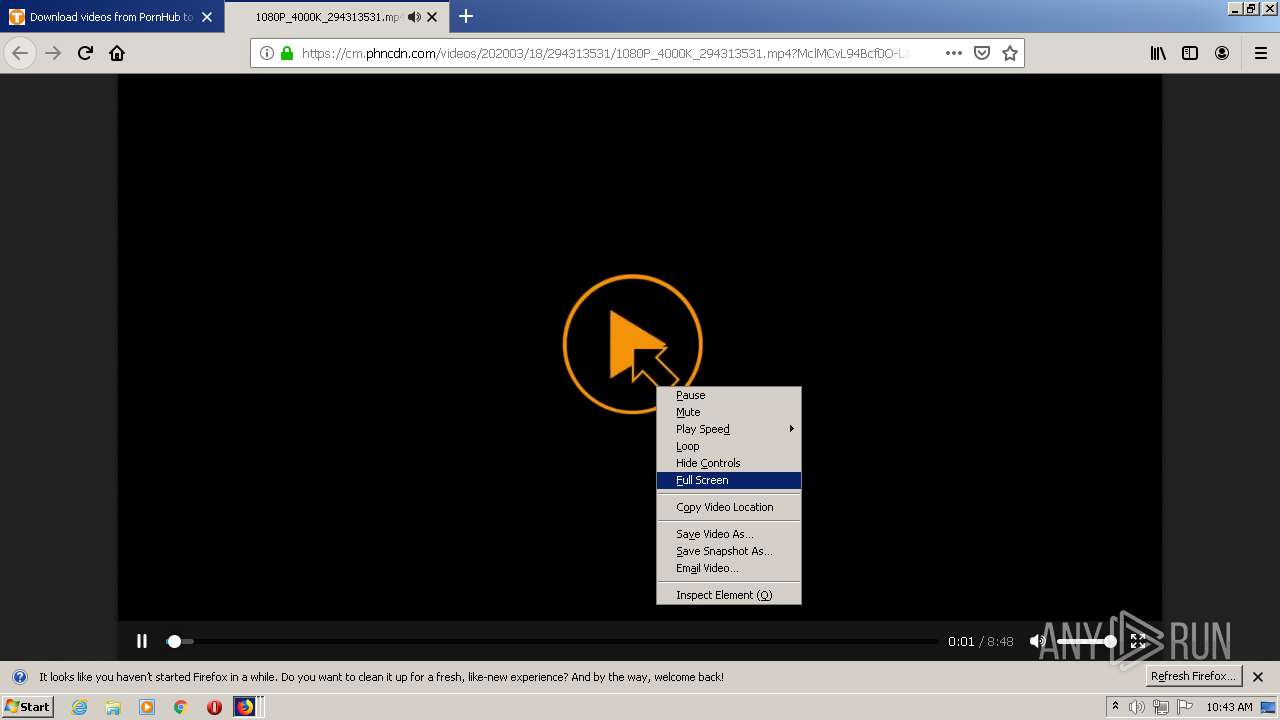Enable Loop from the context menu
The image size is (1280, 720).
728,446
